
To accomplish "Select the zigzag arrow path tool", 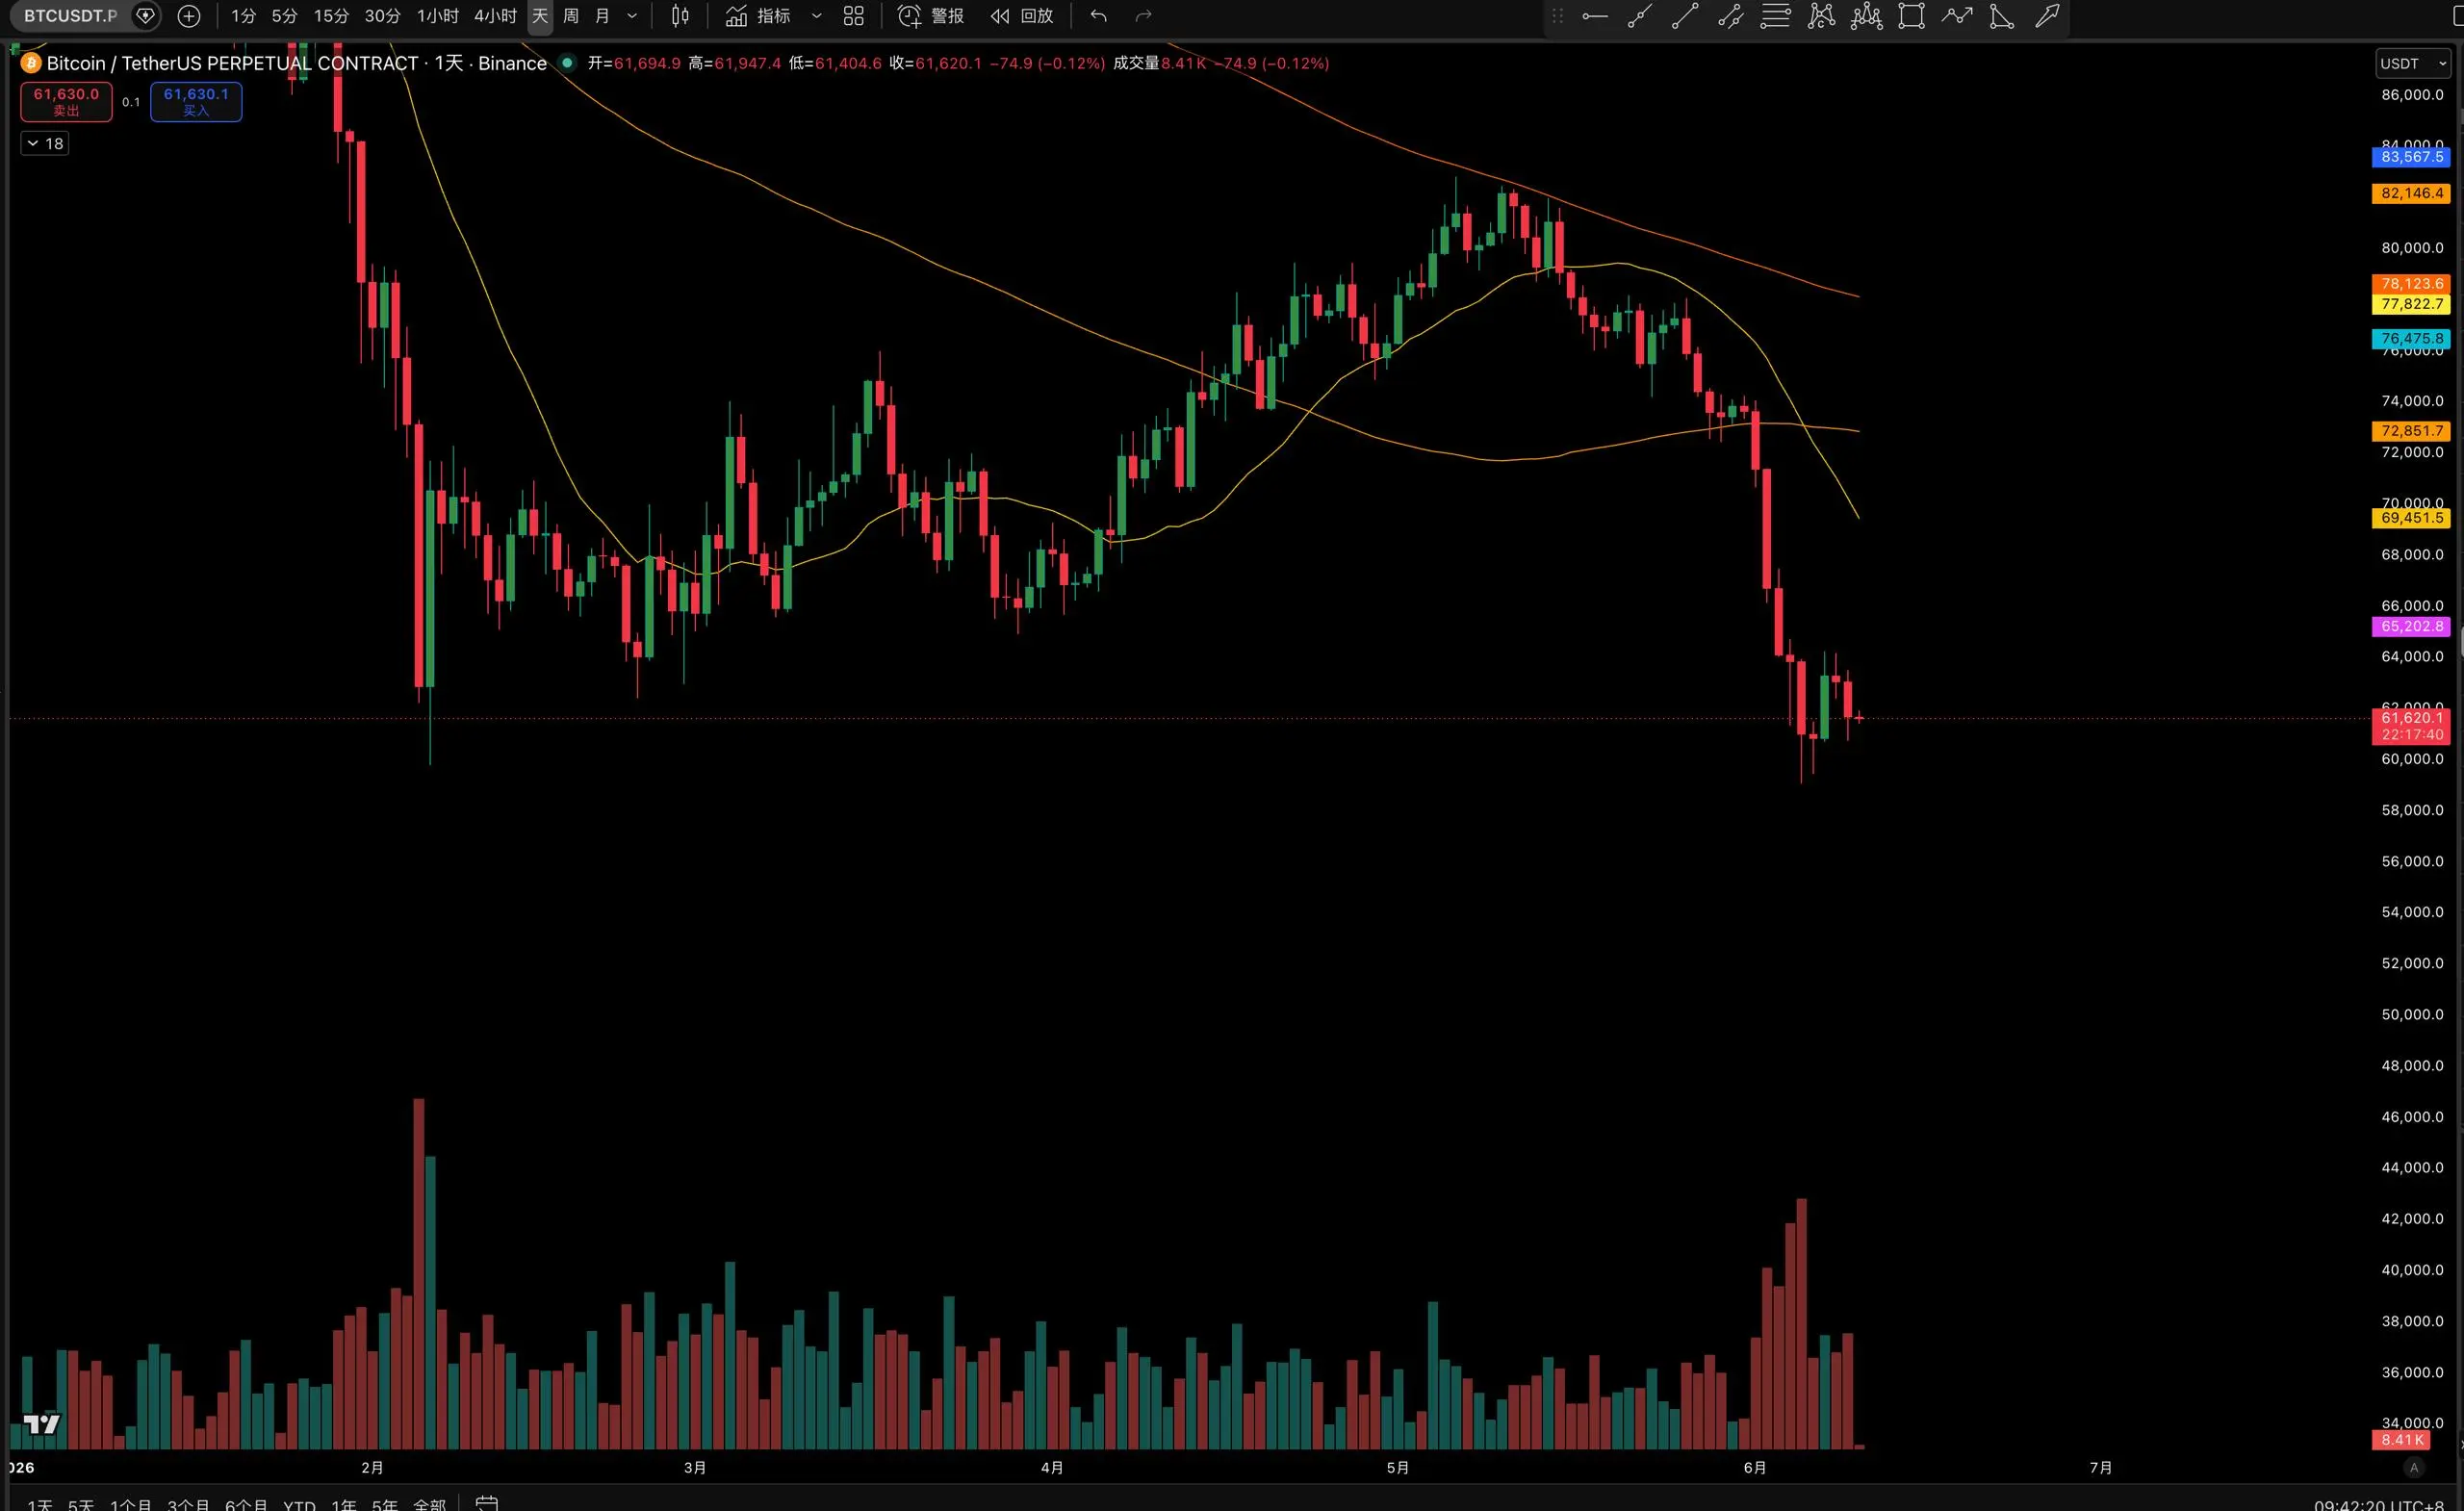I will [x=1957, y=16].
